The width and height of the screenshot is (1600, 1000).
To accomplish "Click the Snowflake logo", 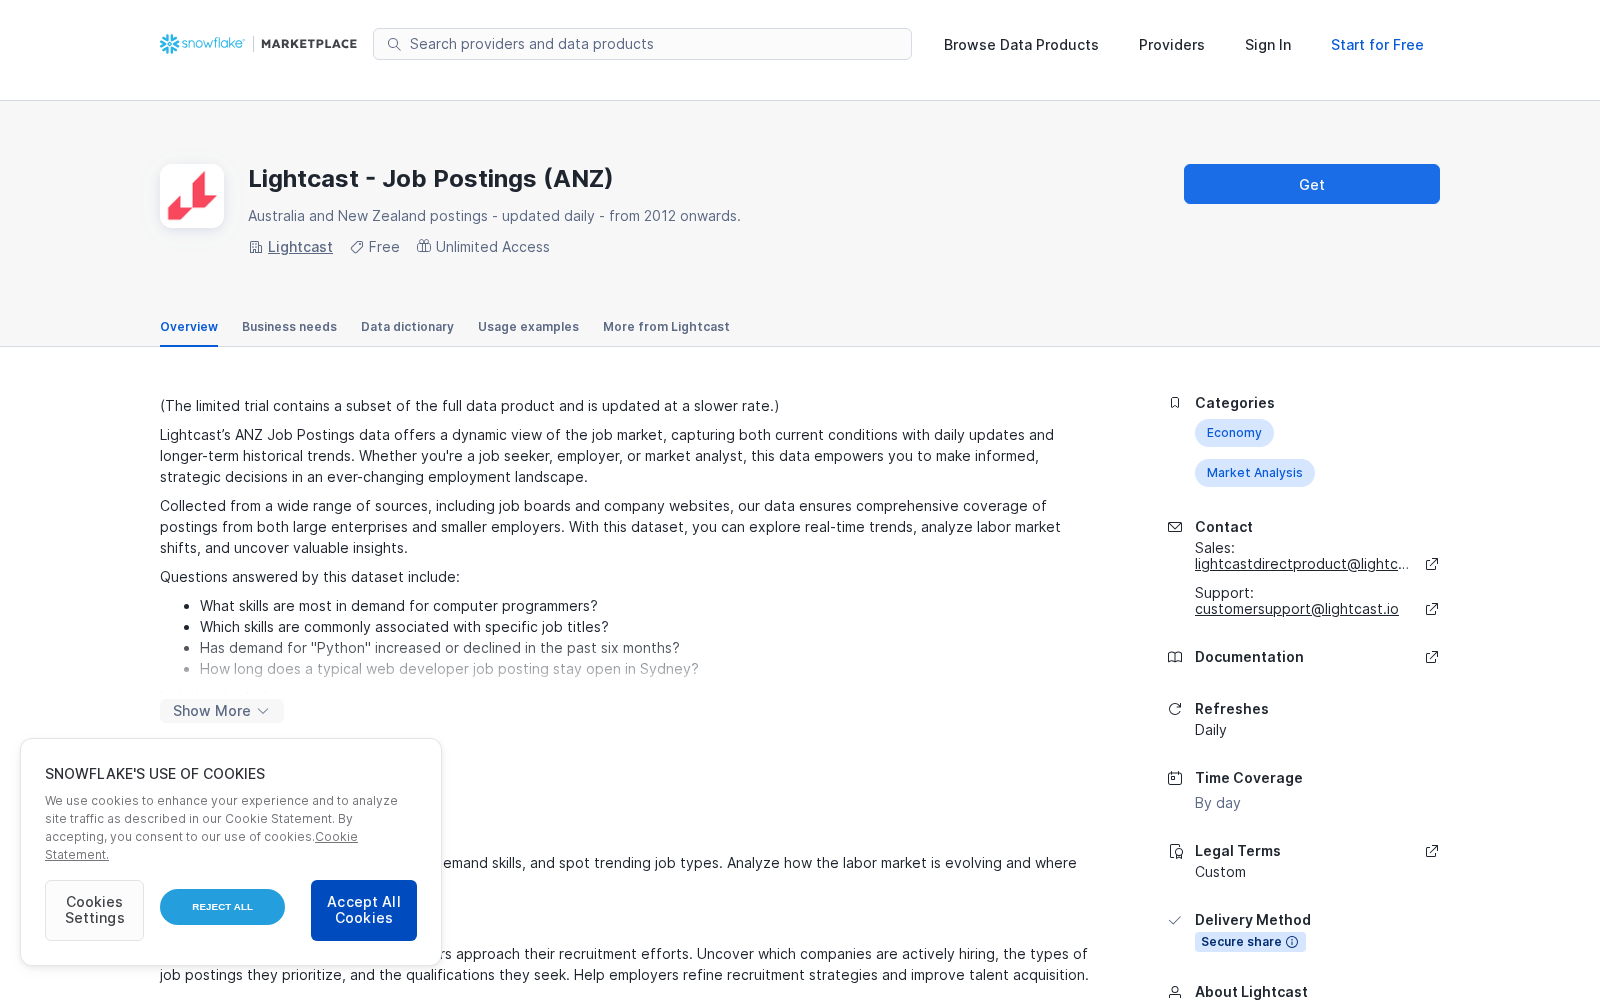I will pos(202,44).
